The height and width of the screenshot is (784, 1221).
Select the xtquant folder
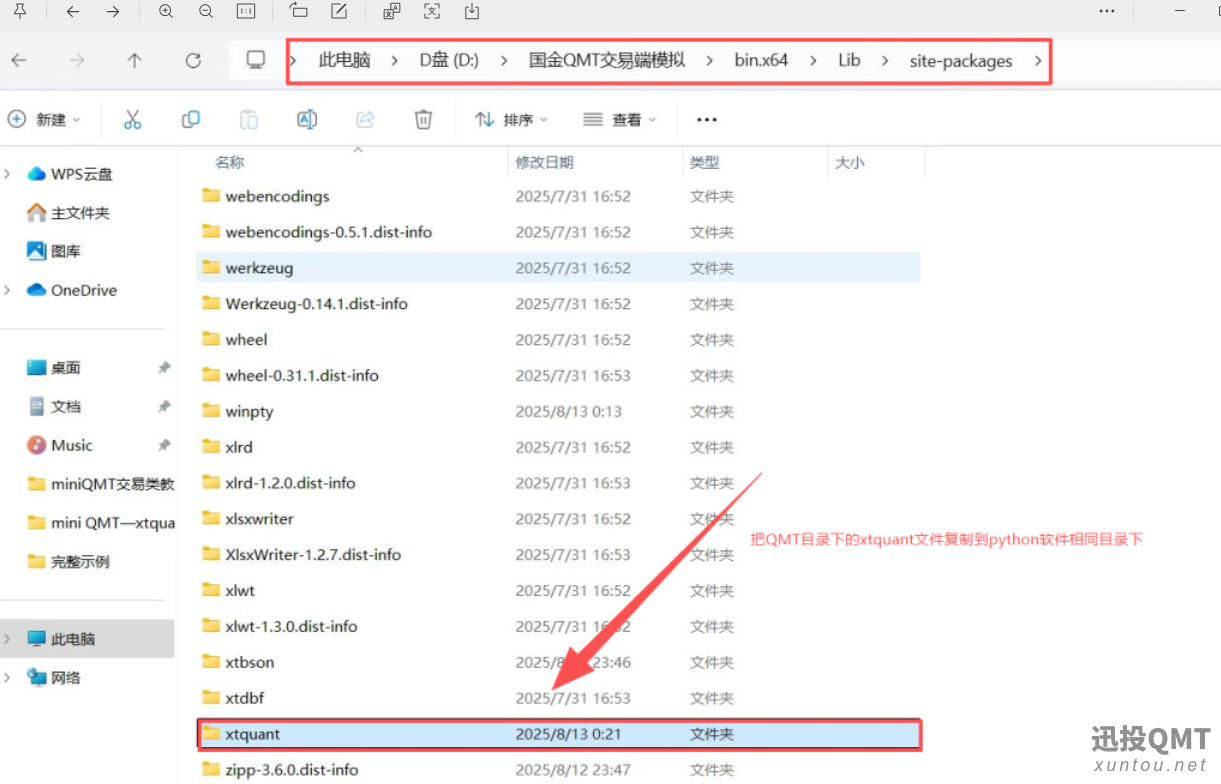pyautogui.click(x=253, y=734)
